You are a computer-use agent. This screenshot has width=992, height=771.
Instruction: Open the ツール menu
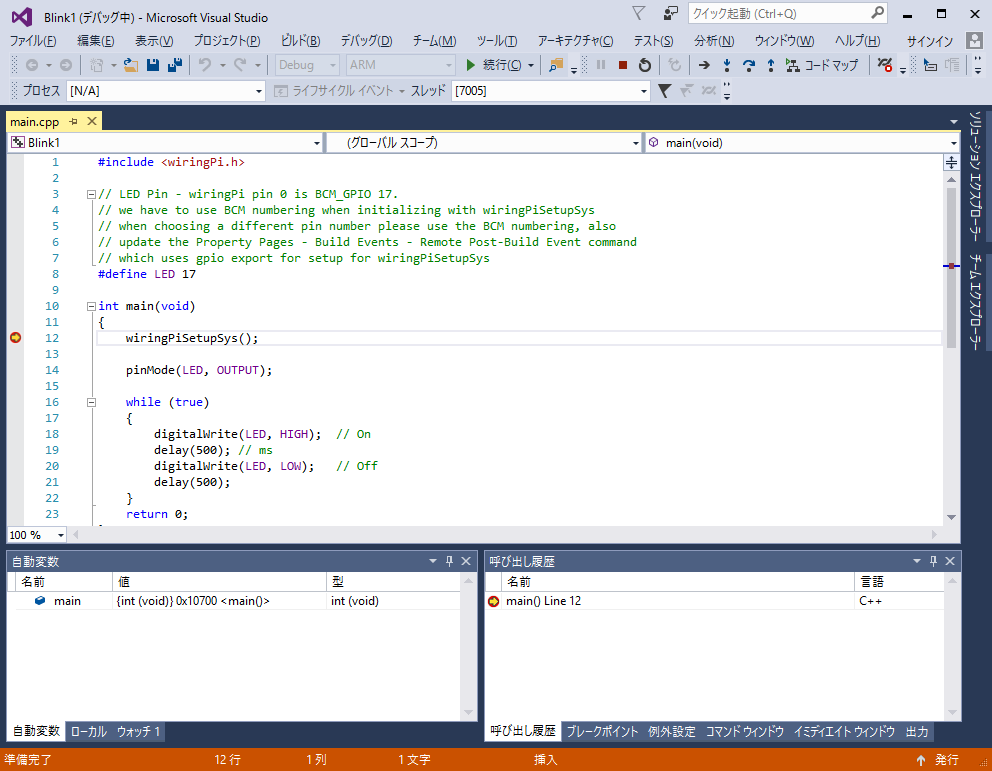point(497,41)
